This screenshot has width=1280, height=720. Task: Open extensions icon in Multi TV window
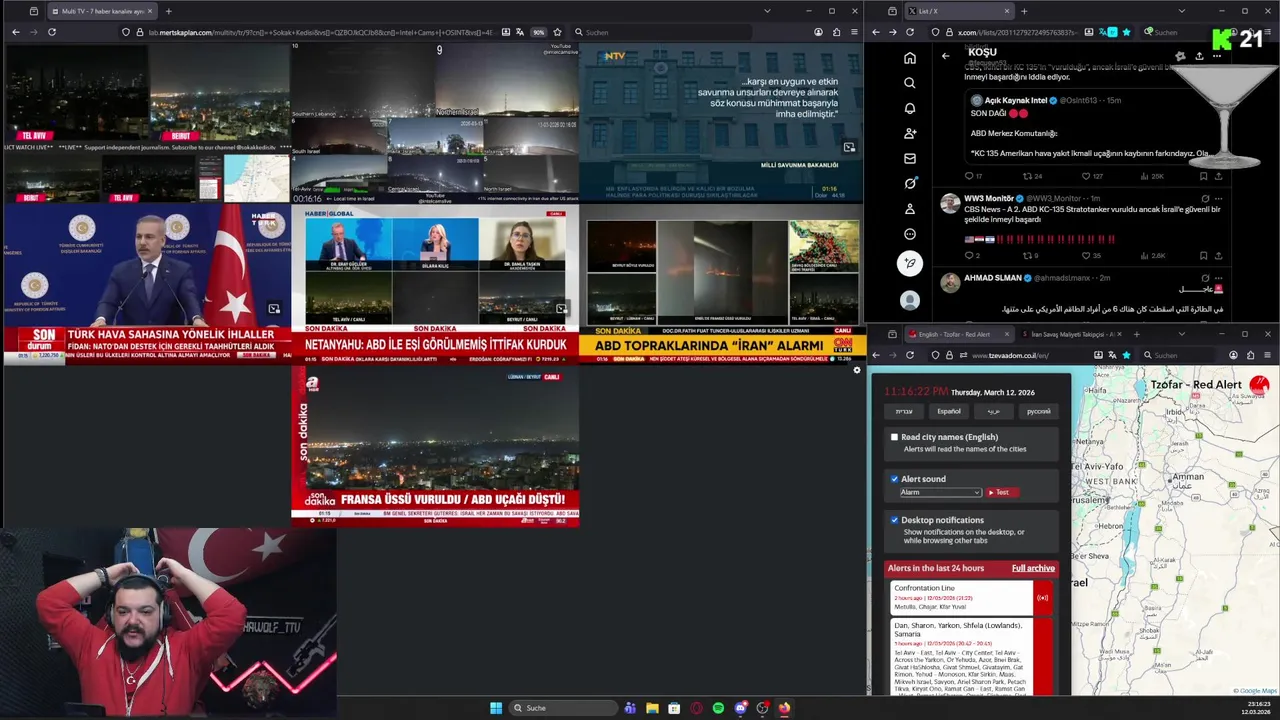point(836,32)
